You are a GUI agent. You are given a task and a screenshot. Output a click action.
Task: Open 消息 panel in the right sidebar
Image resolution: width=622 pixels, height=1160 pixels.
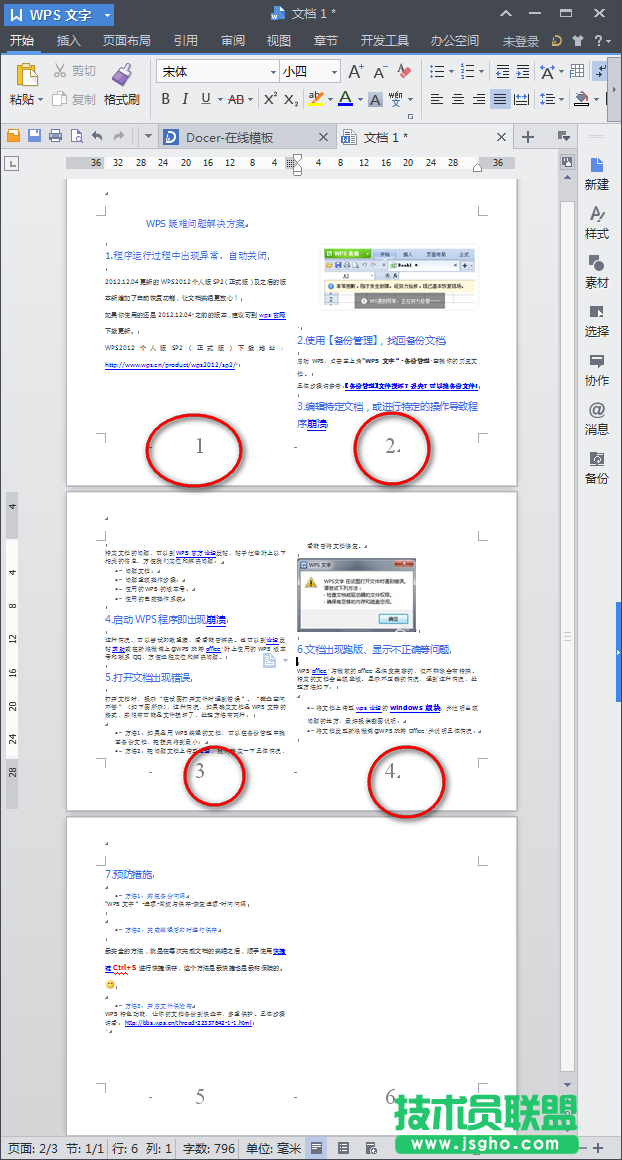[x=597, y=418]
